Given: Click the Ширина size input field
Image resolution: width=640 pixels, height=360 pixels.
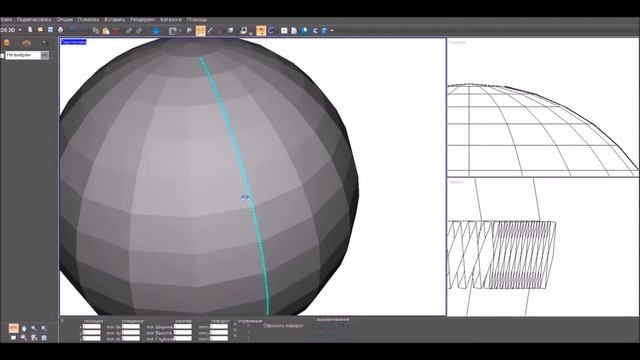Looking at the screenshot, I should (183, 327).
